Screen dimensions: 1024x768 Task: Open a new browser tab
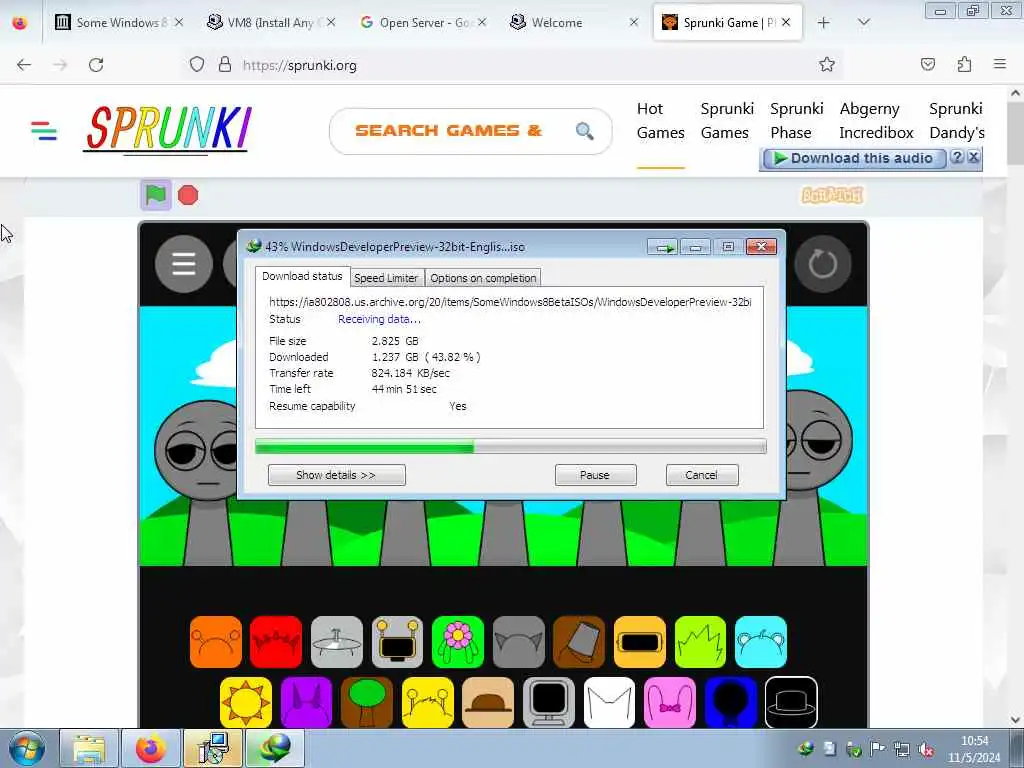click(x=824, y=23)
